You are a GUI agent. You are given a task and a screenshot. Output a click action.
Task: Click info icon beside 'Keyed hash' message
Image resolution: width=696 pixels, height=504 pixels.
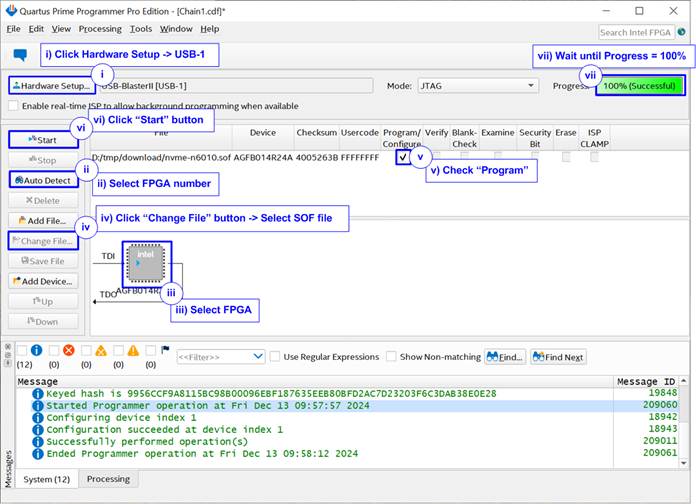coord(38,394)
